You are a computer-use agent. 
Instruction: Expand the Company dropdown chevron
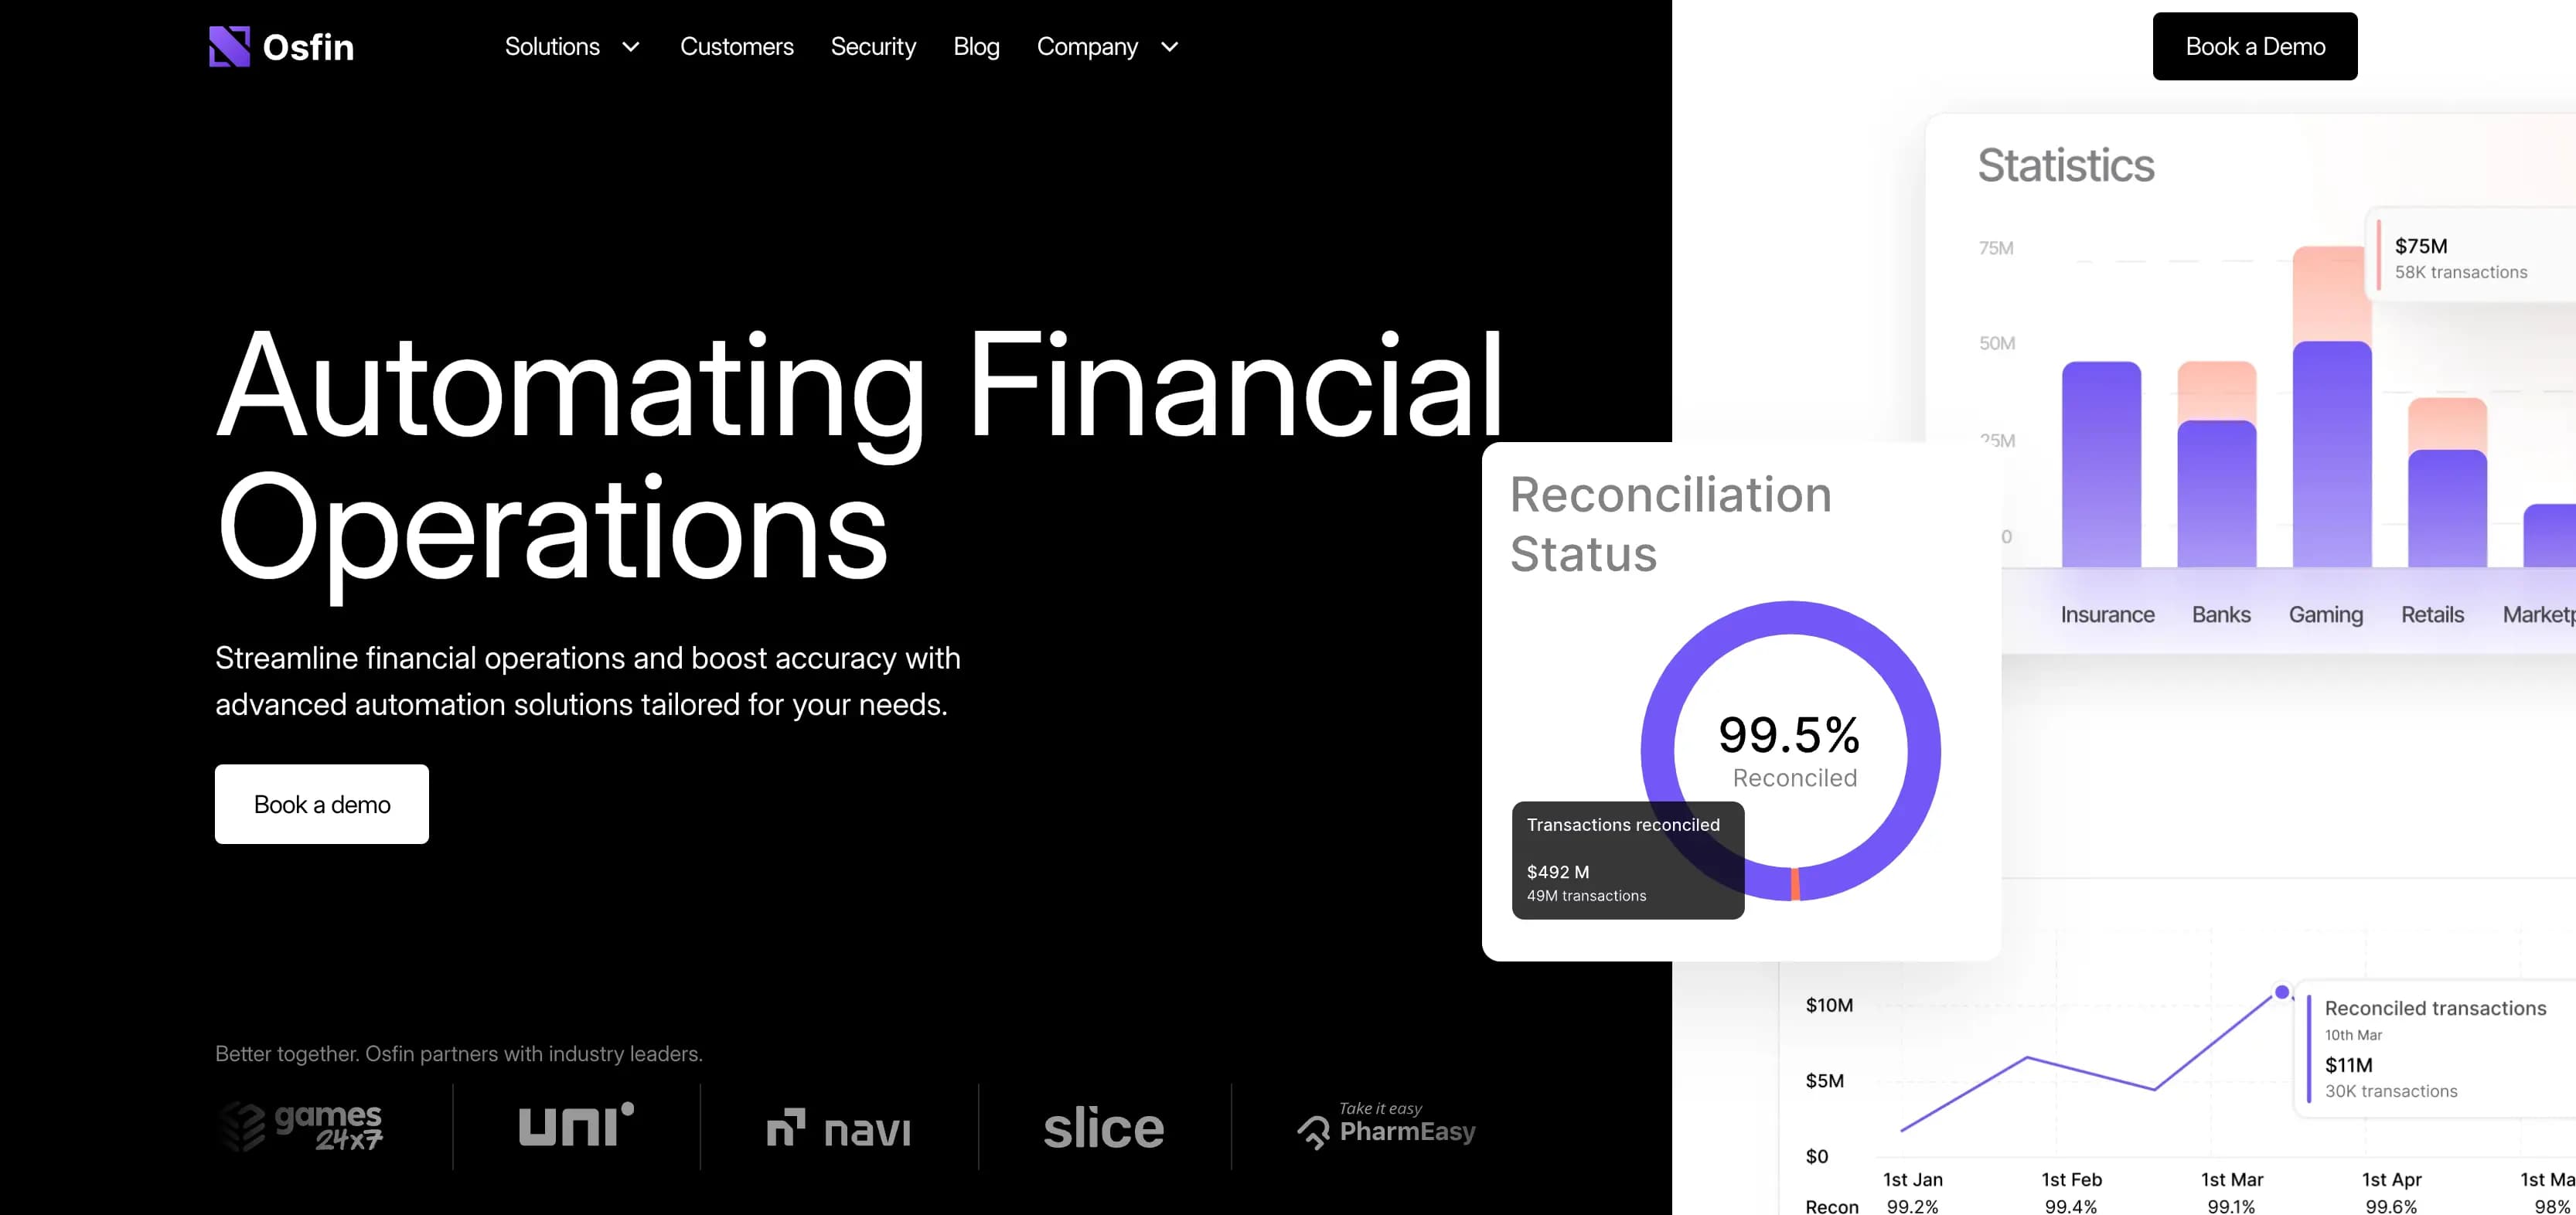pyautogui.click(x=1169, y=47)
